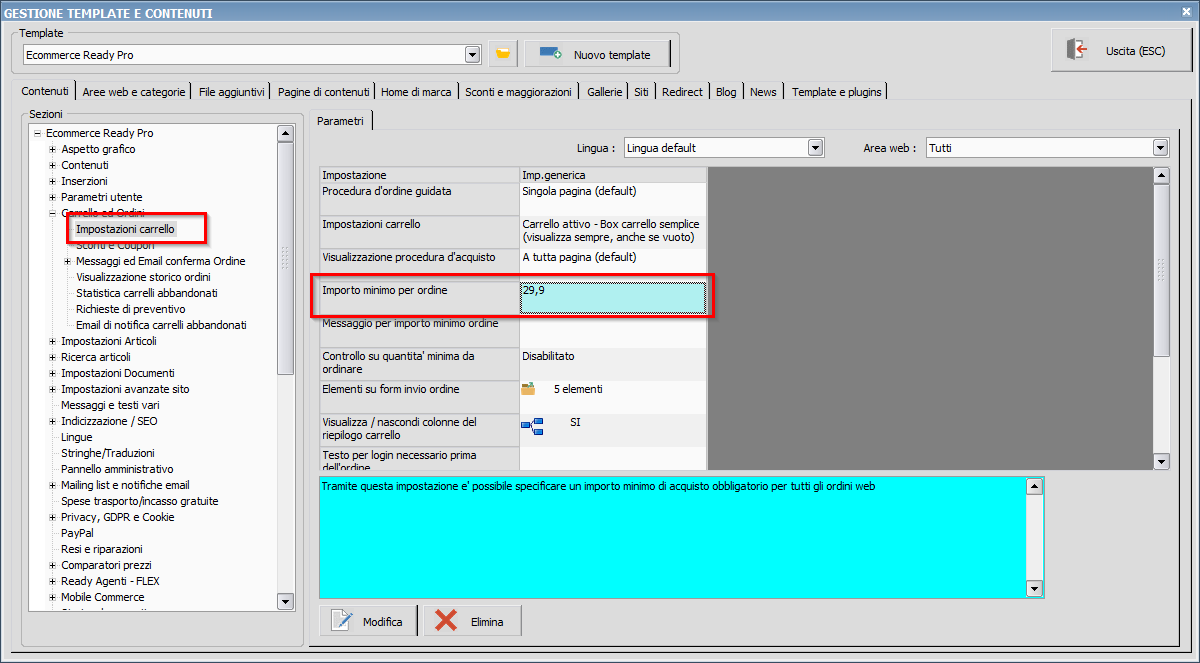Select Richieste di preventivo item
This screenshot has height=663, width=1200.
[x=131, y=309]
